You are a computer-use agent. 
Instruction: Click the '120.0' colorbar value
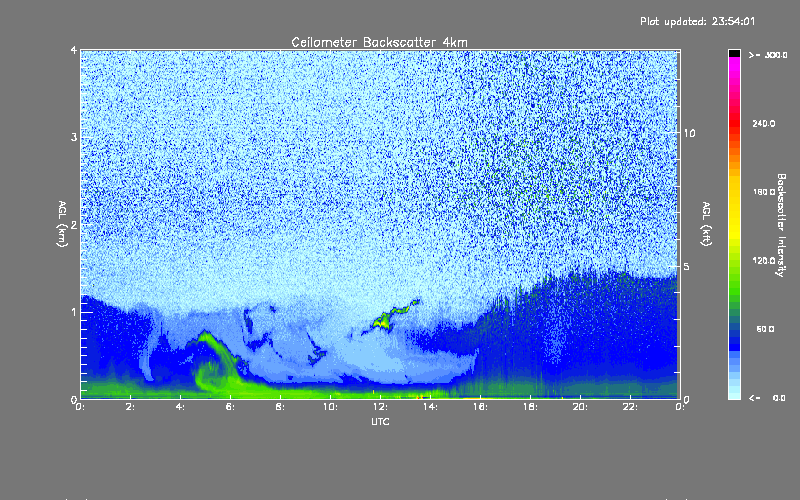pyautogui.click(x=764, y=261)
